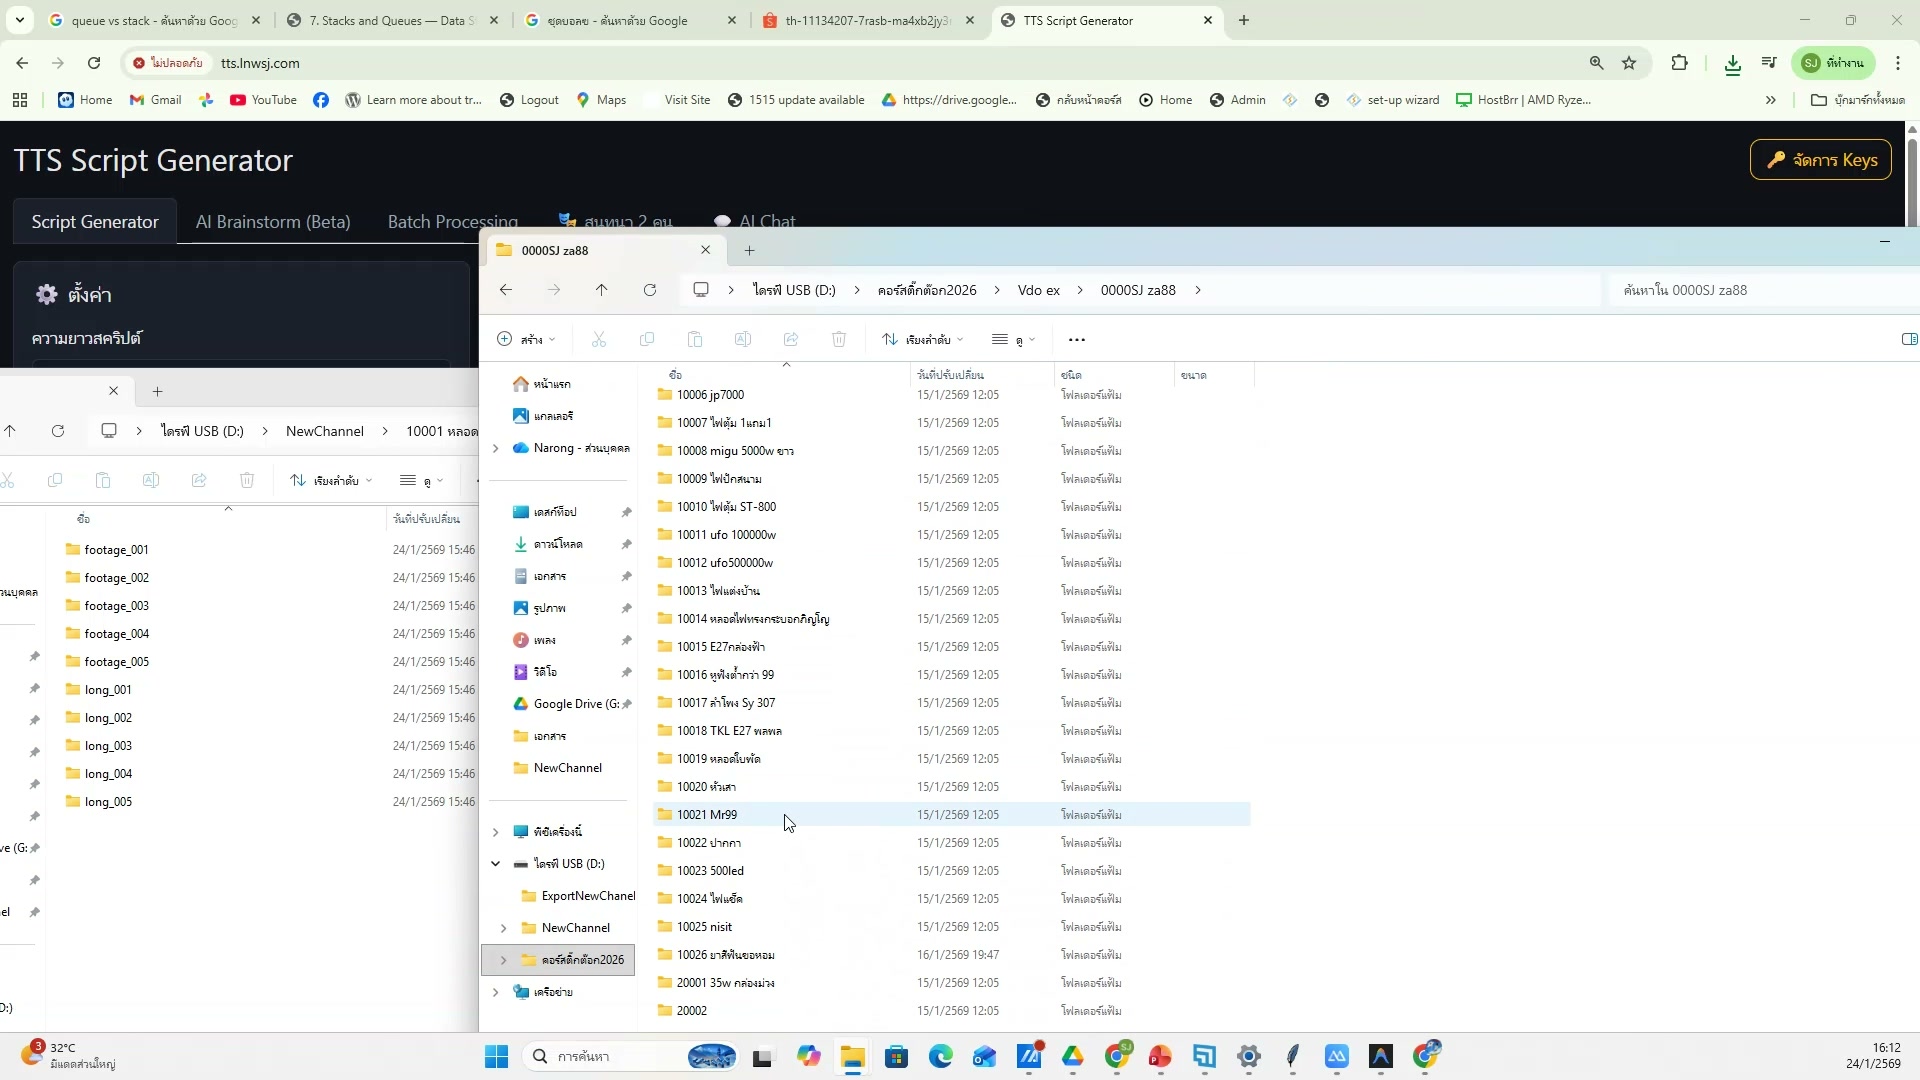1920x1080 pixels.
Task: Toggle the bookmark star in Chrome address bar
Action: point(1630,63)
